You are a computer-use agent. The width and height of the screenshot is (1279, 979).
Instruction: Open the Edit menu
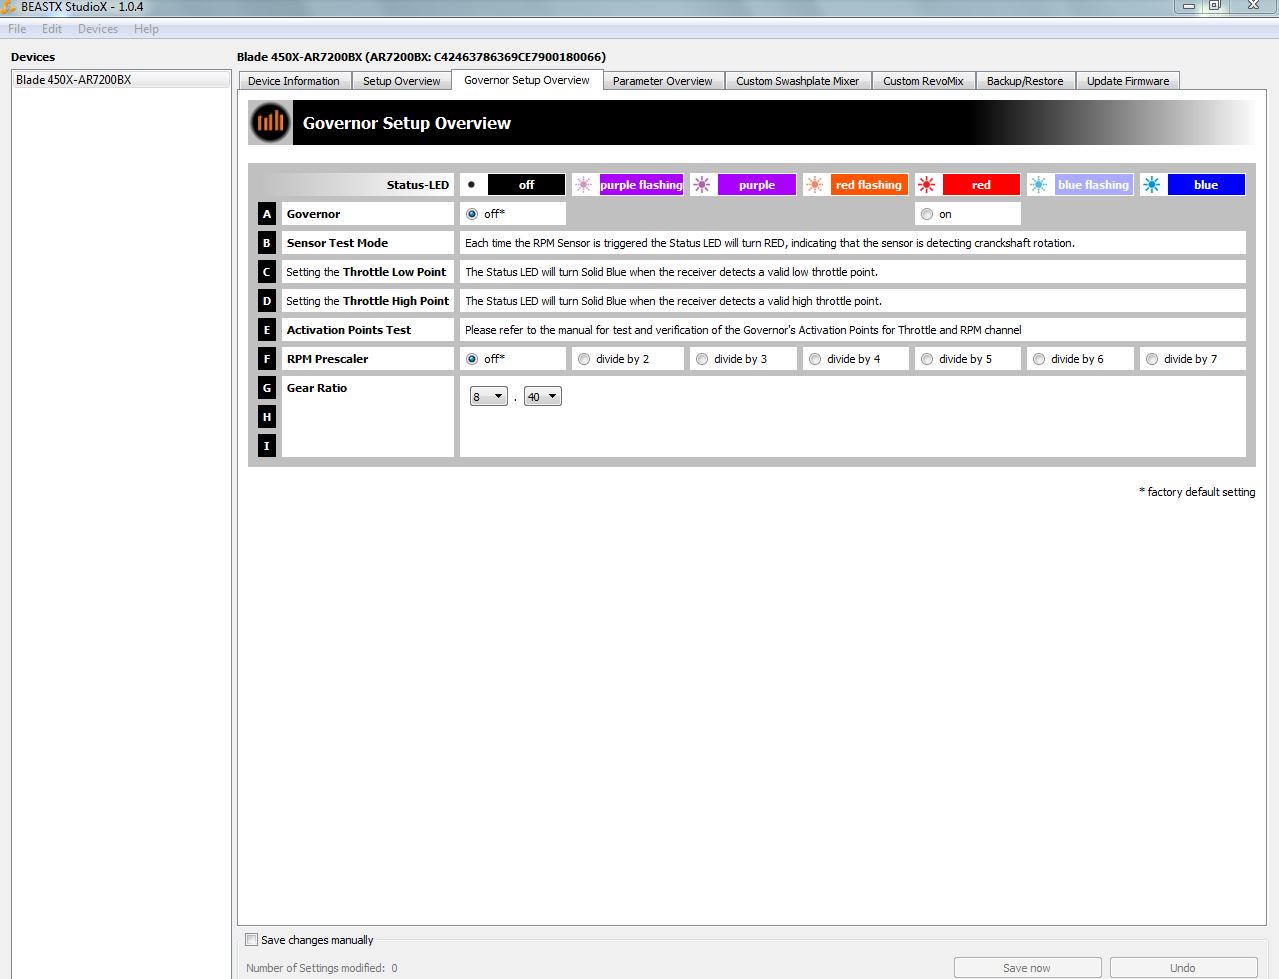(52, 29)
